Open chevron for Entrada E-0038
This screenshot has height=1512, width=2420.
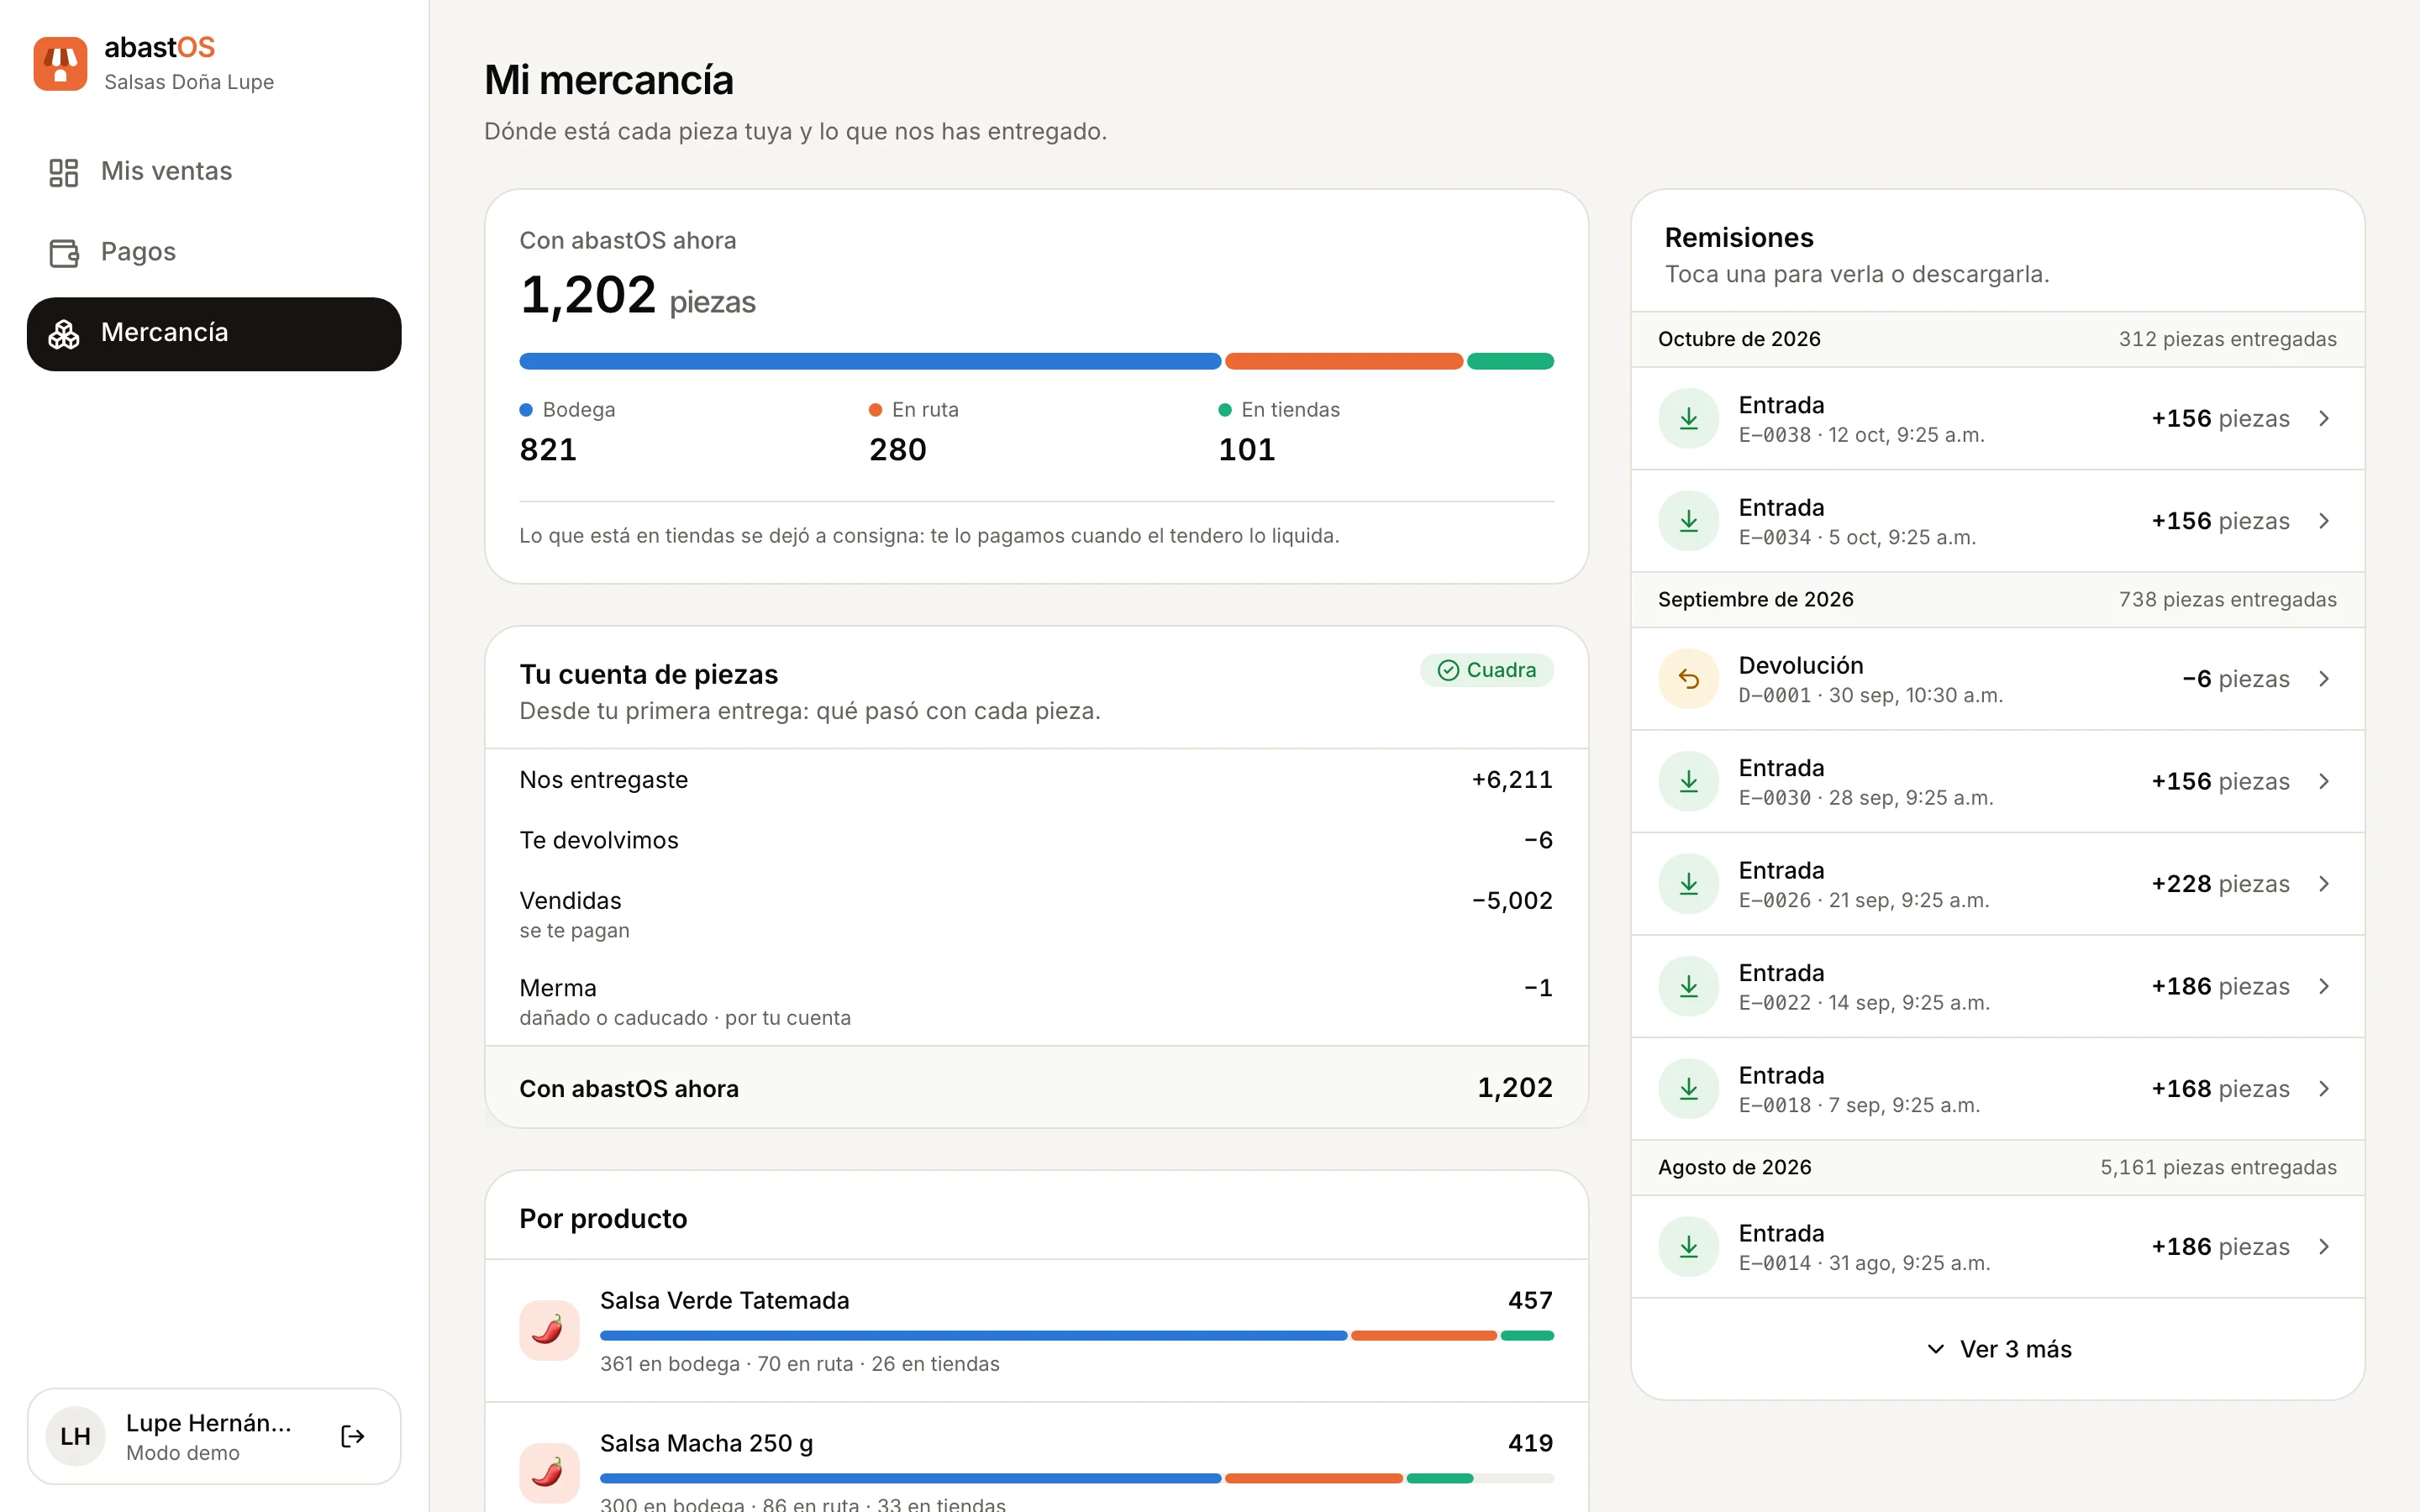2324,418
